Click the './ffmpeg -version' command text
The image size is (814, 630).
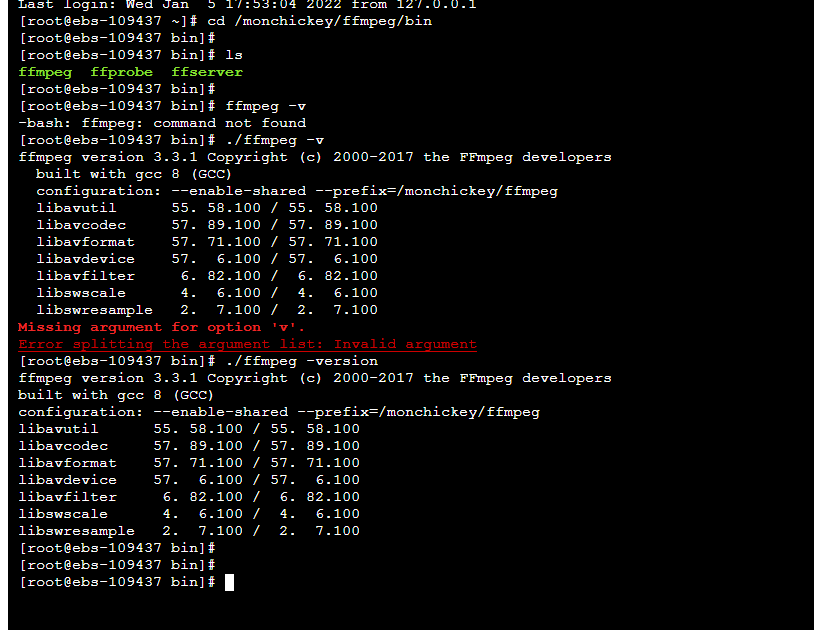coord(302,361)
